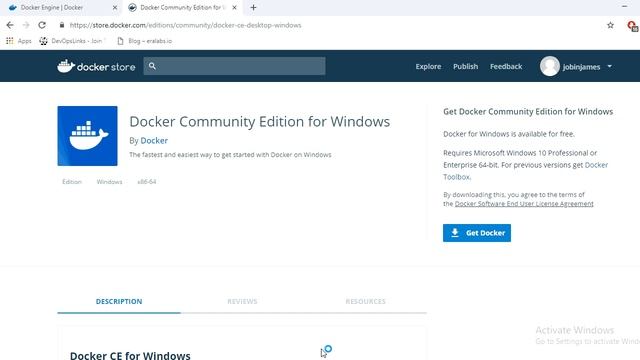Open the Feedback menu item
Screen dimensions: 640x360
(506, 66)
